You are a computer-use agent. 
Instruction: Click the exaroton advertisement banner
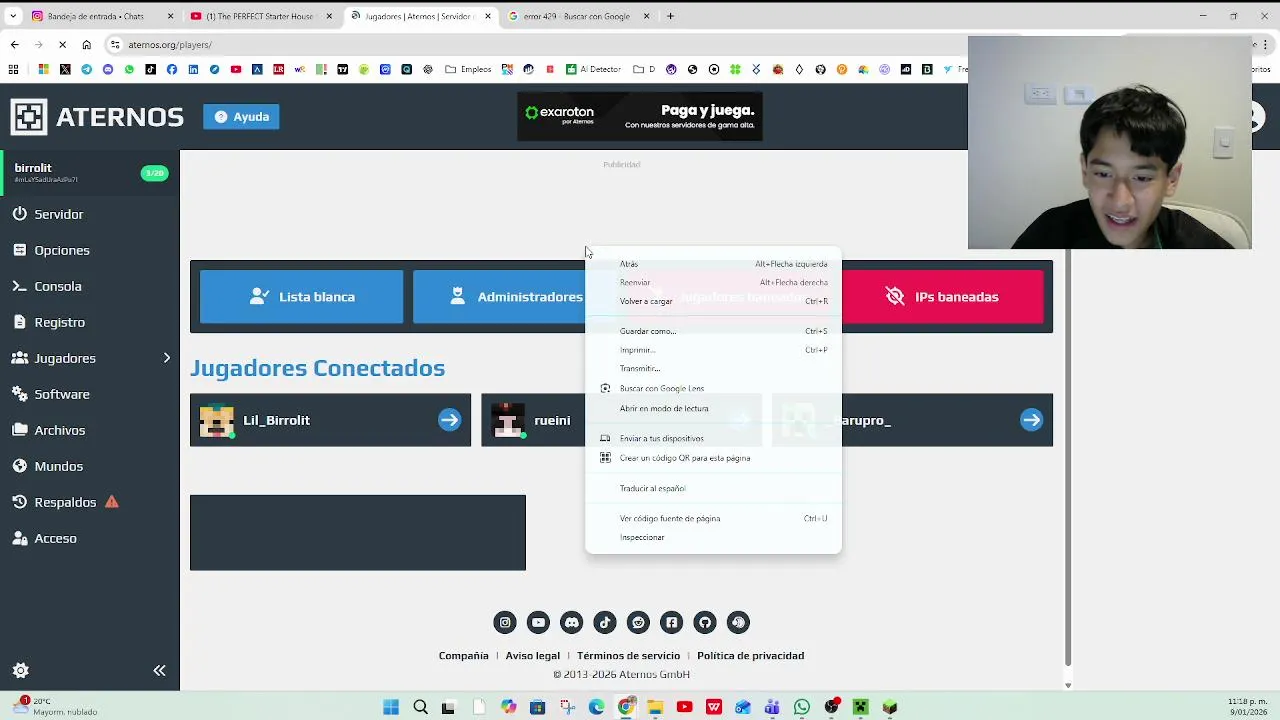[640, 117]
